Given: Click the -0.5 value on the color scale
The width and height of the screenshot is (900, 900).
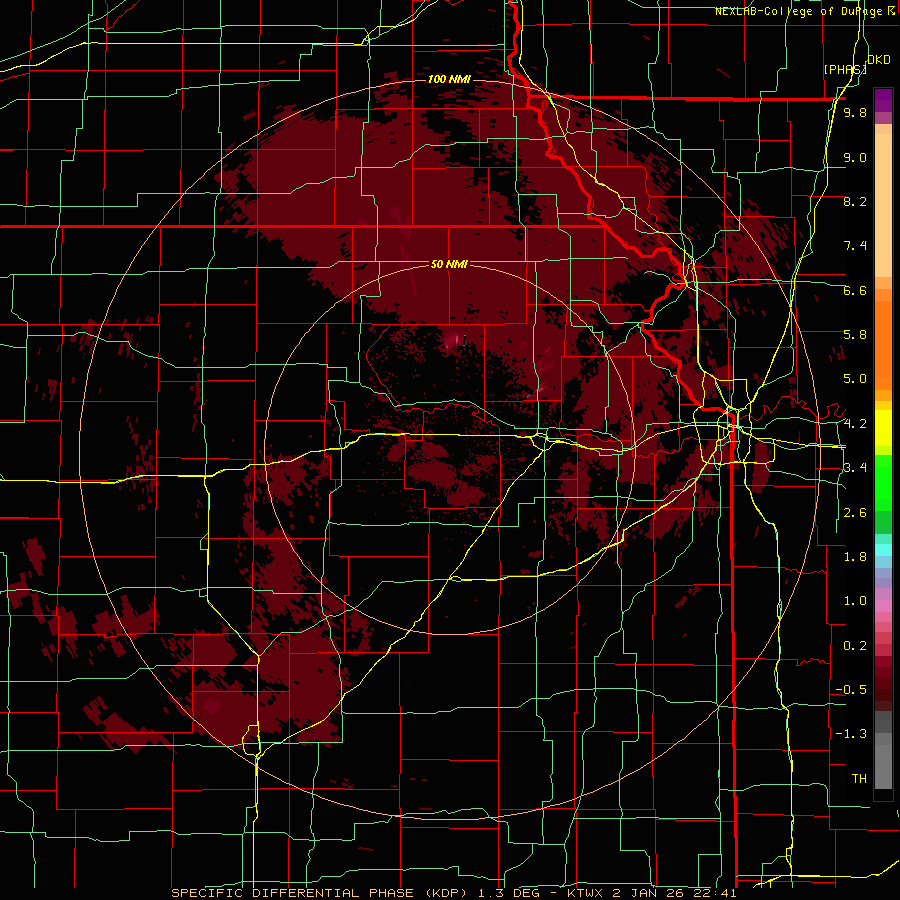Looking at the screenshot, I should (851, 690).
